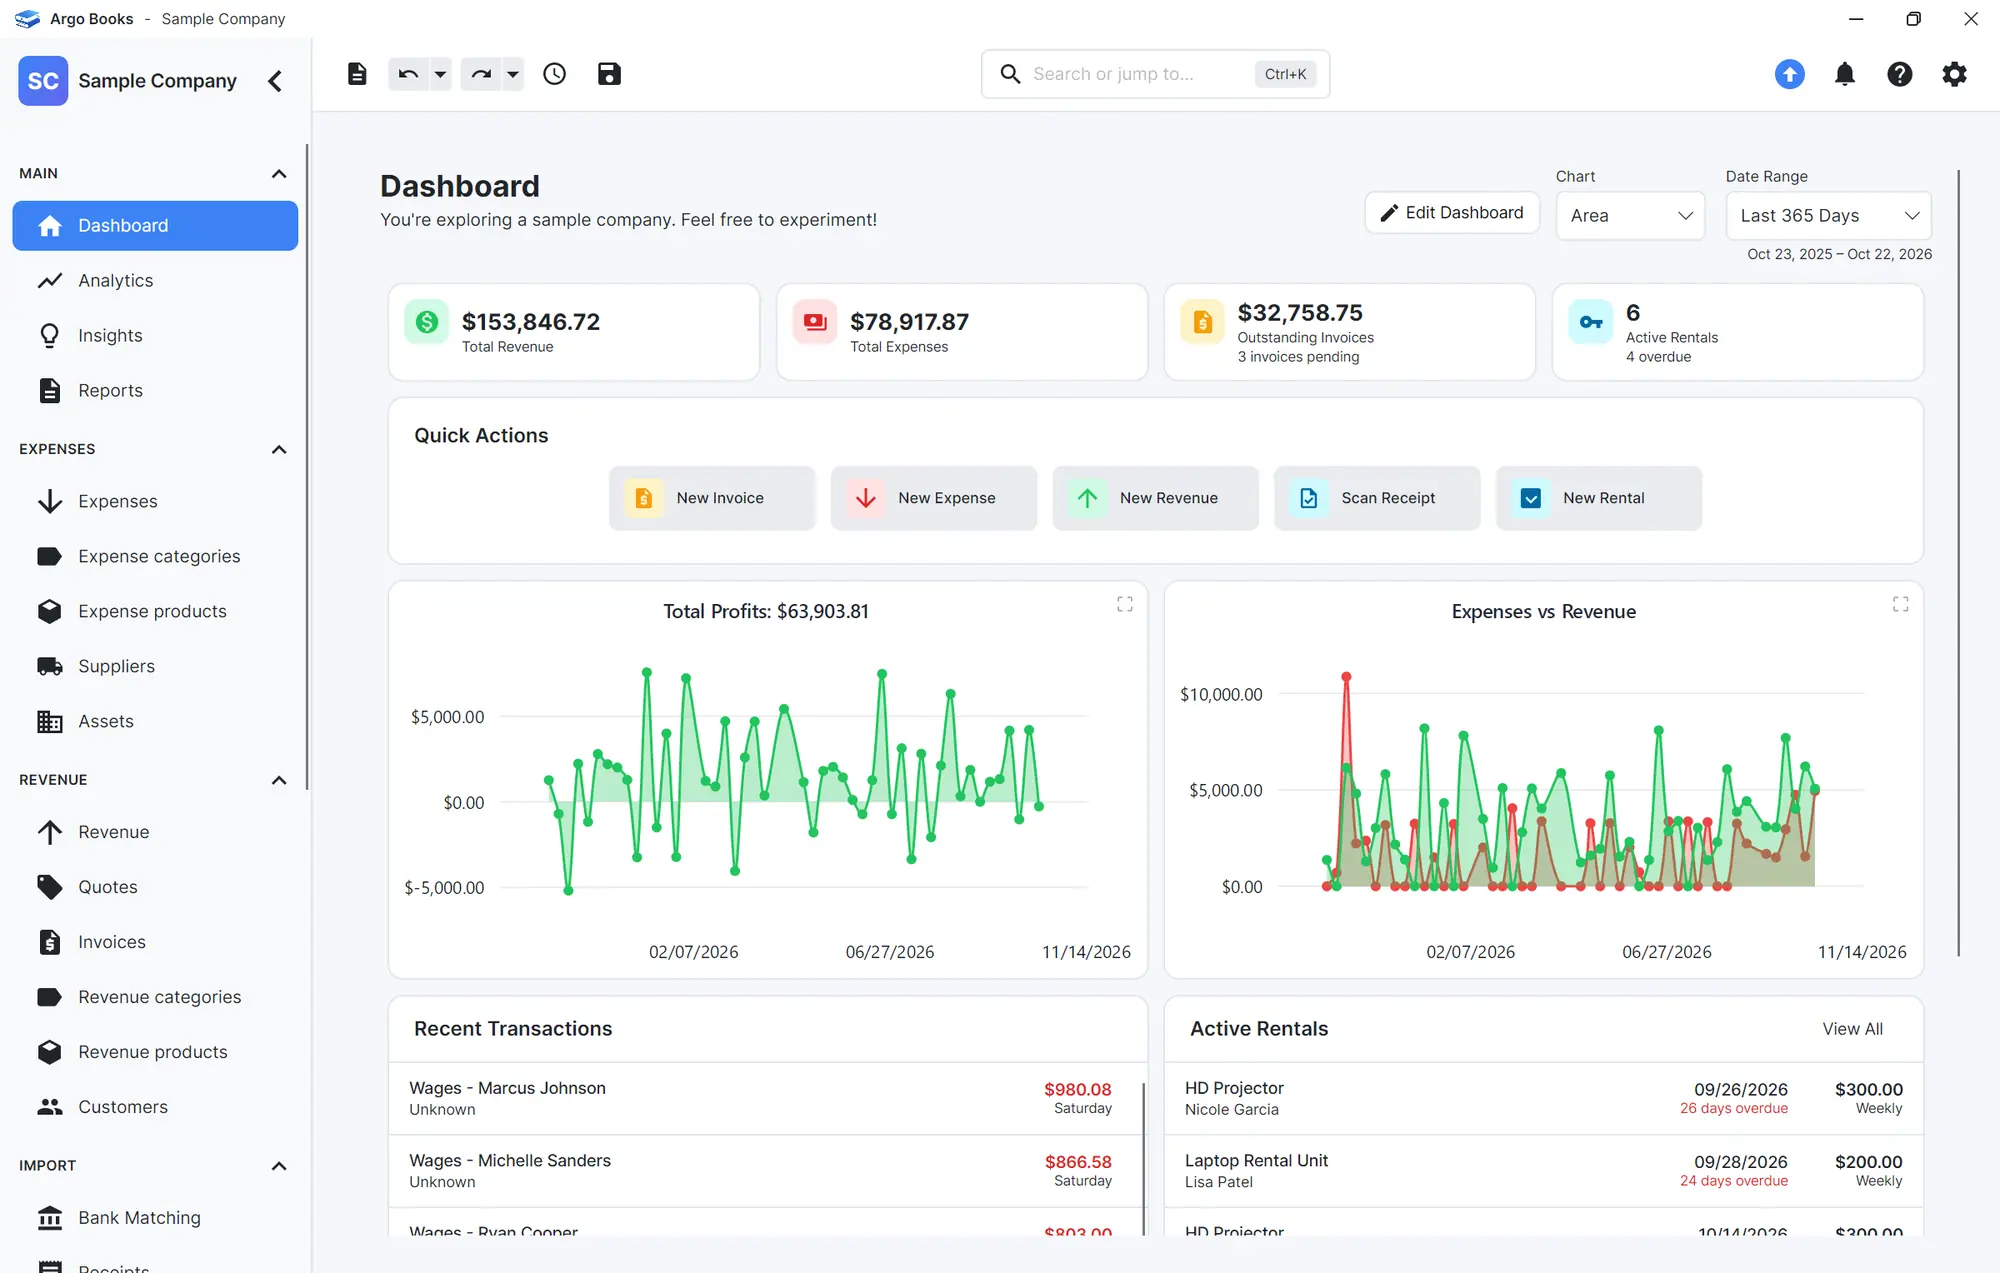Open the Chart type dropdown showing Area
Viewport: 2000px width, 1273px height.
point(1630,216)
